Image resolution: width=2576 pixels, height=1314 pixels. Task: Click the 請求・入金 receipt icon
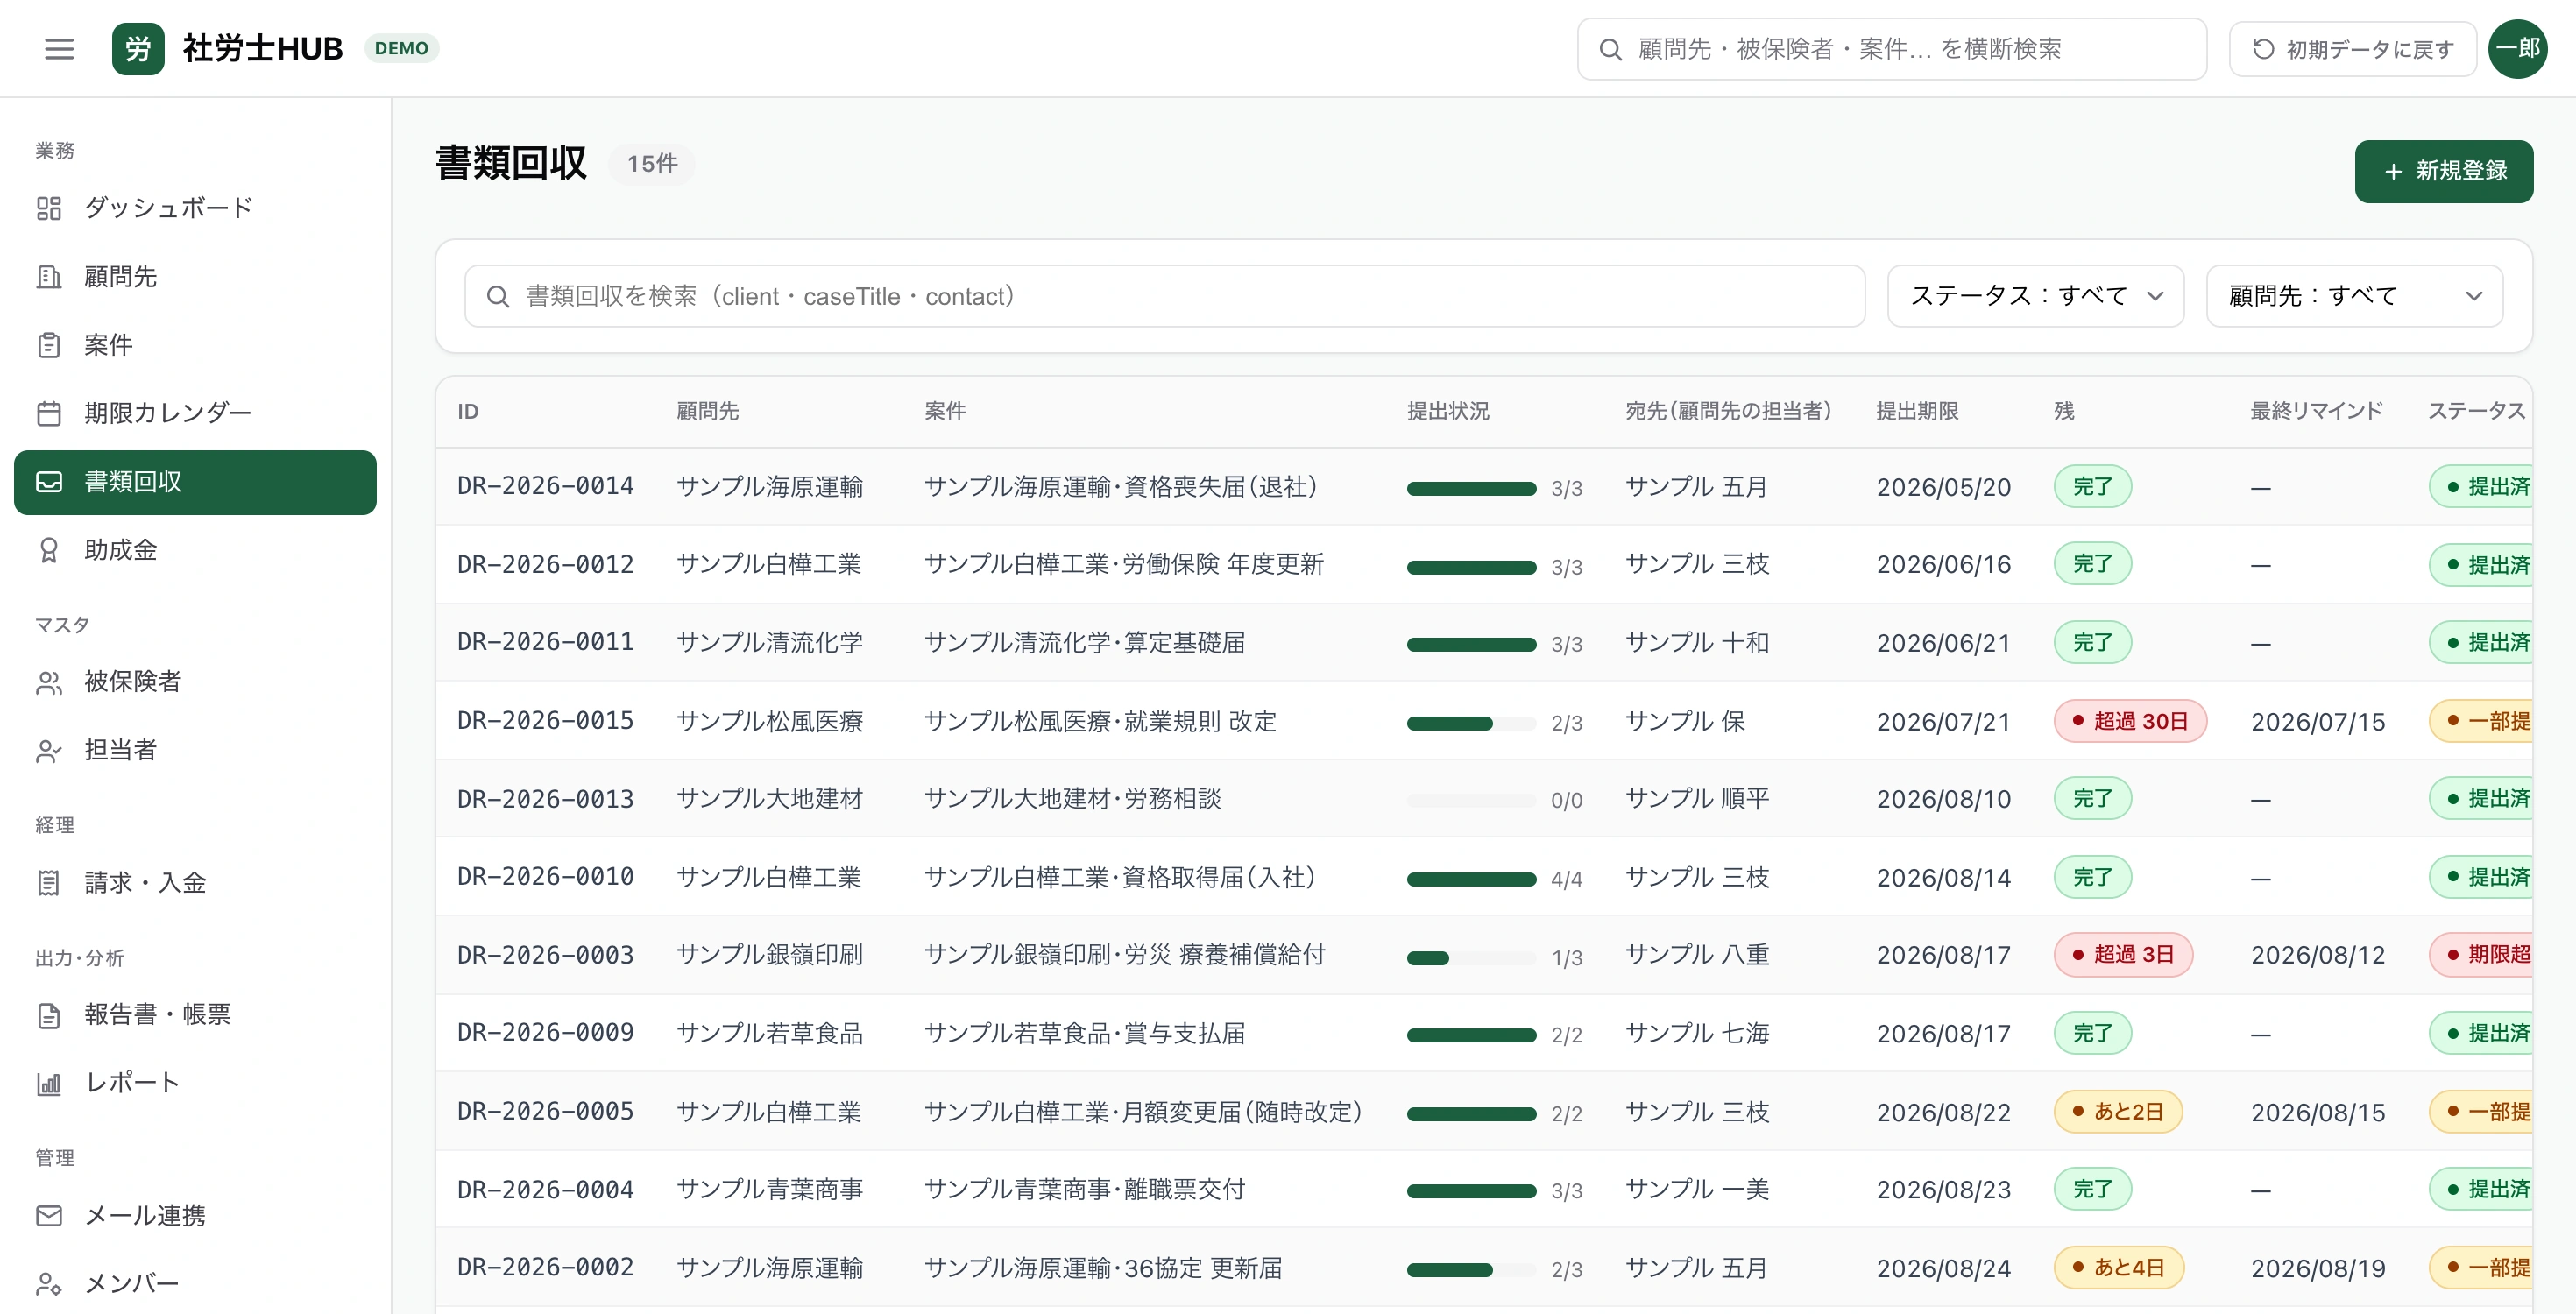49,882
